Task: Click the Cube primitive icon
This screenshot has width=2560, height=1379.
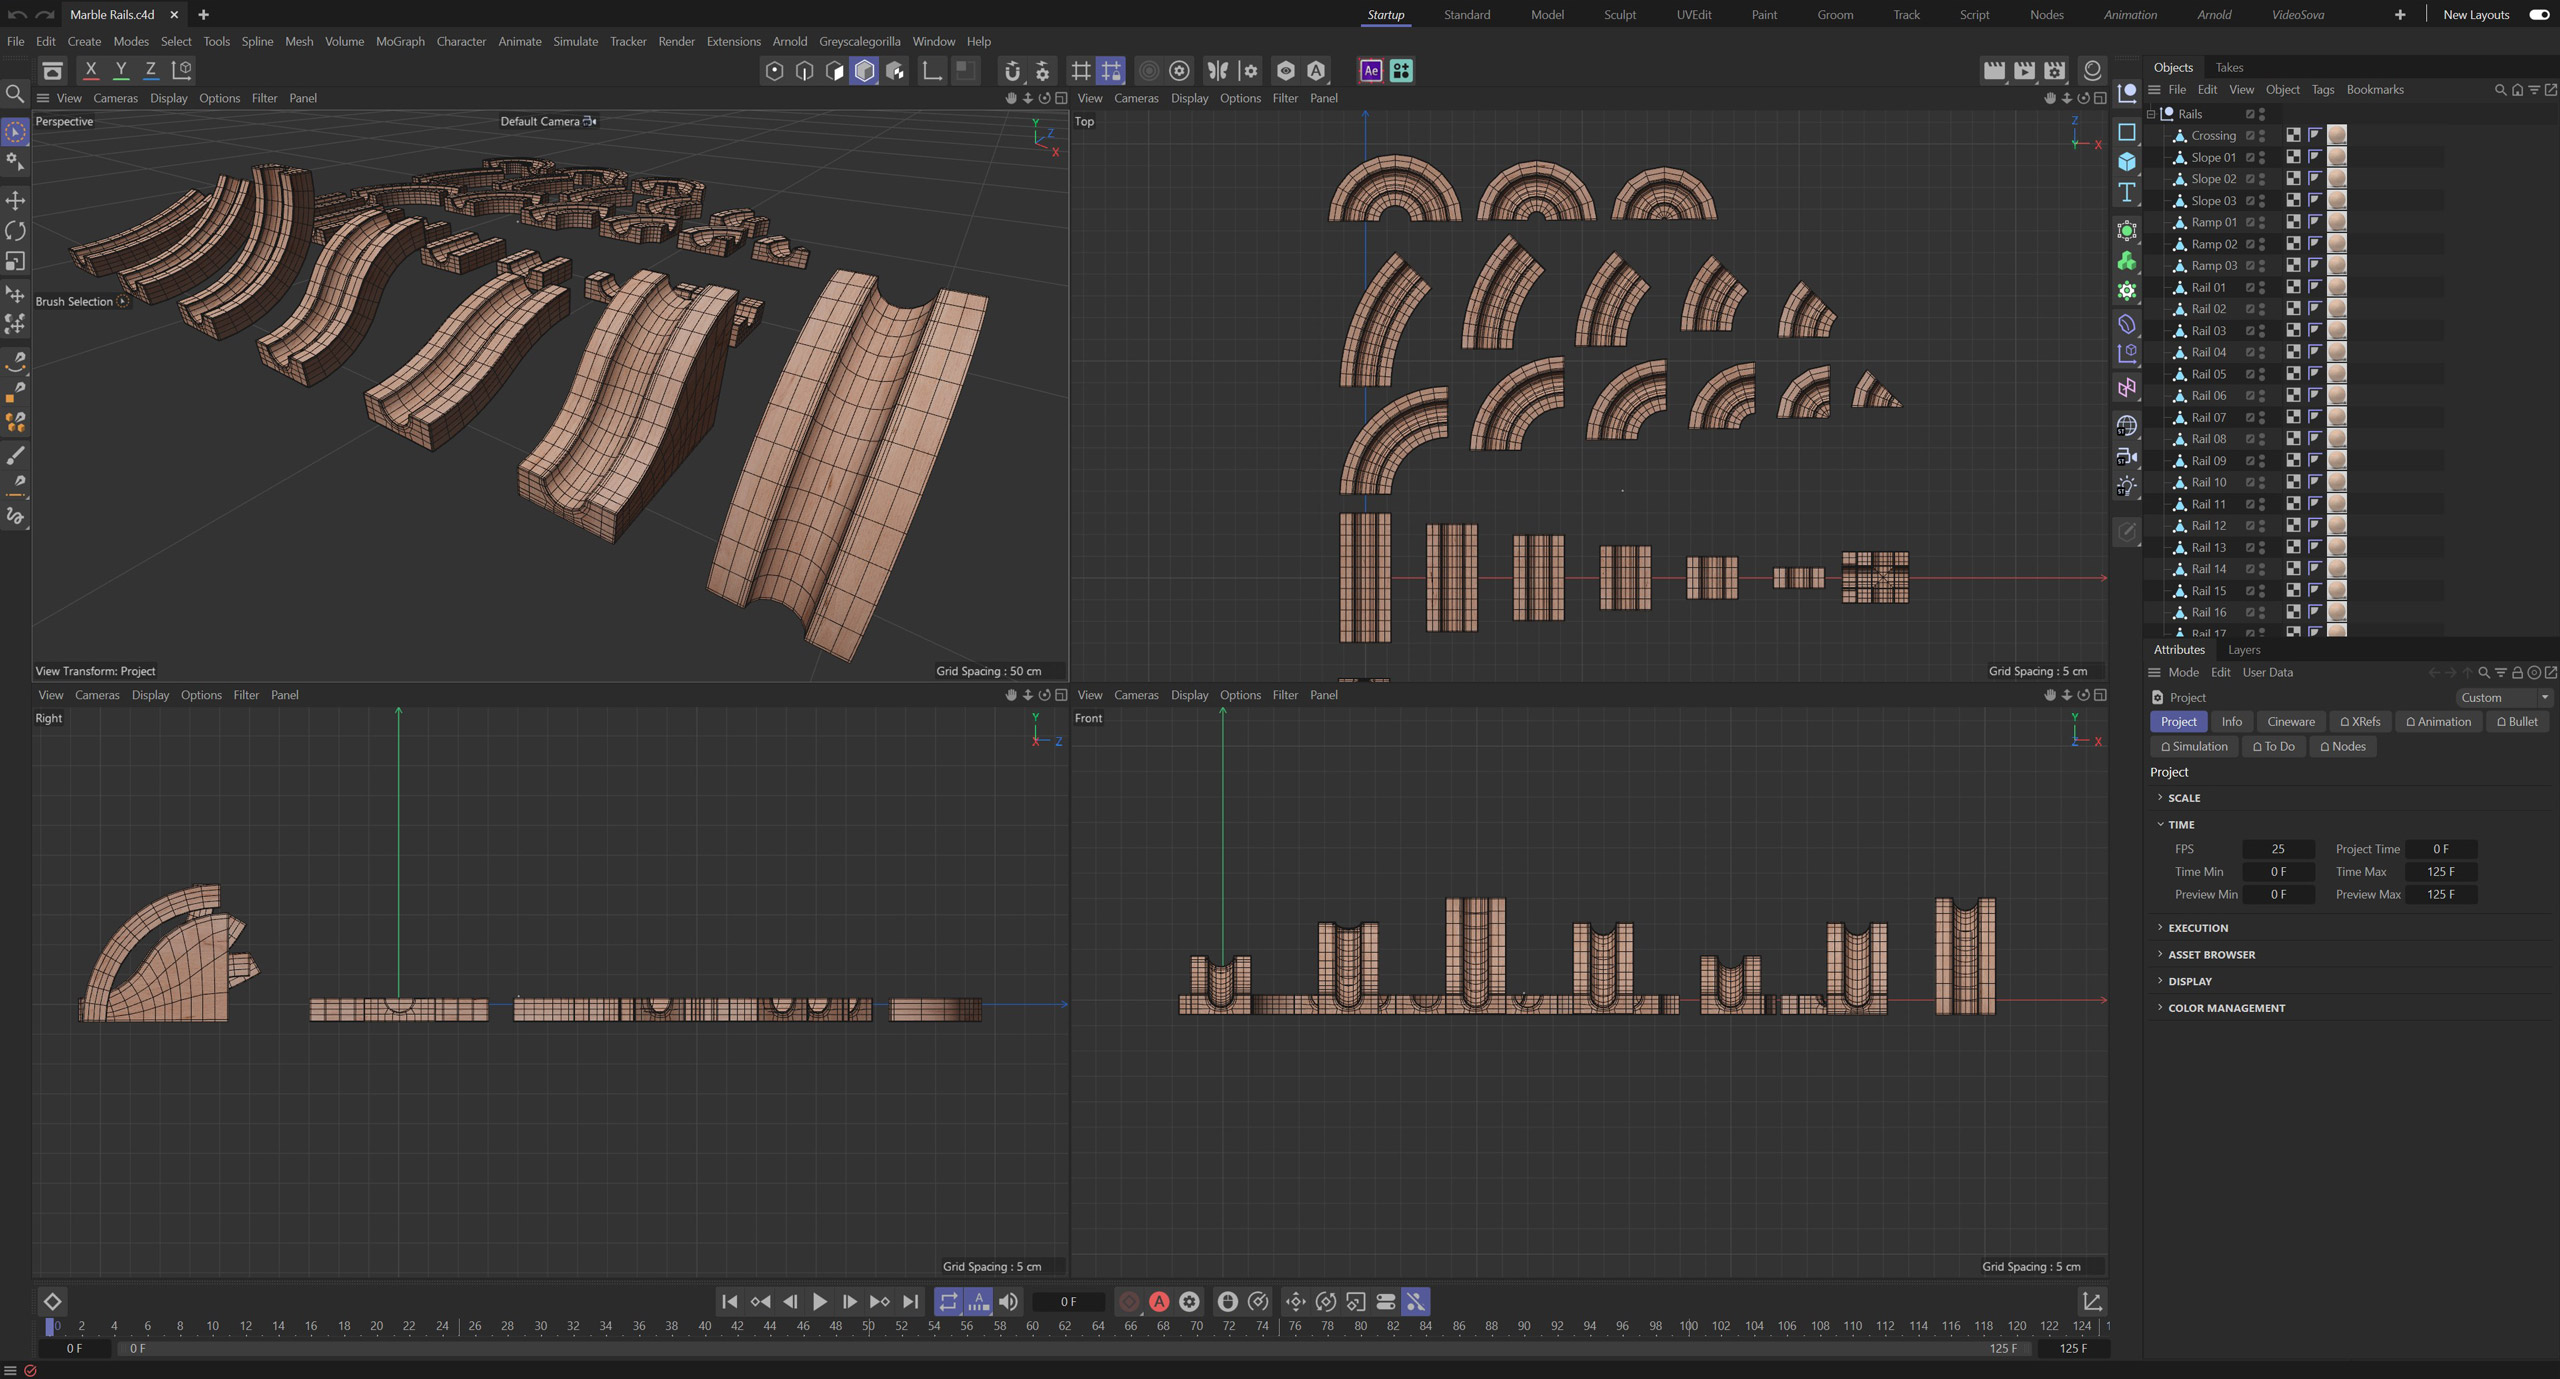Action: click(2127, 162)
